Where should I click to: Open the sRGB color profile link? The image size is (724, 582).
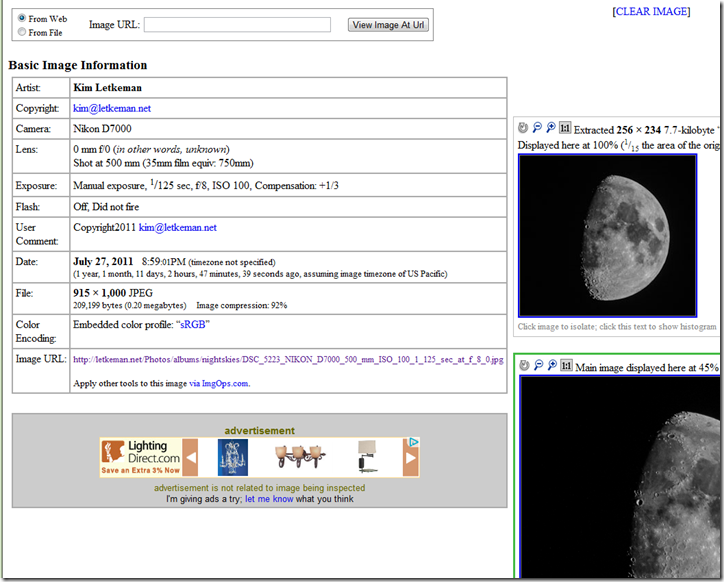coord(193,325)
